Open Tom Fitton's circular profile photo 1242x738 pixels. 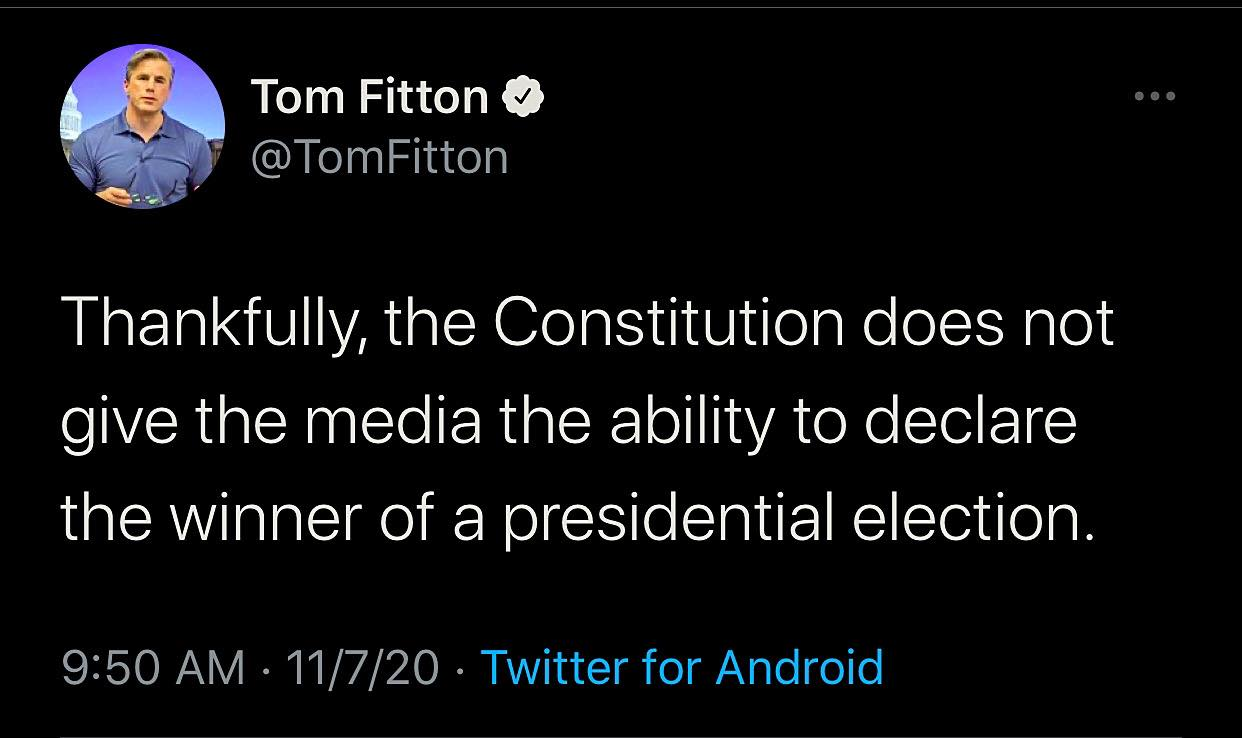point(142,127)
